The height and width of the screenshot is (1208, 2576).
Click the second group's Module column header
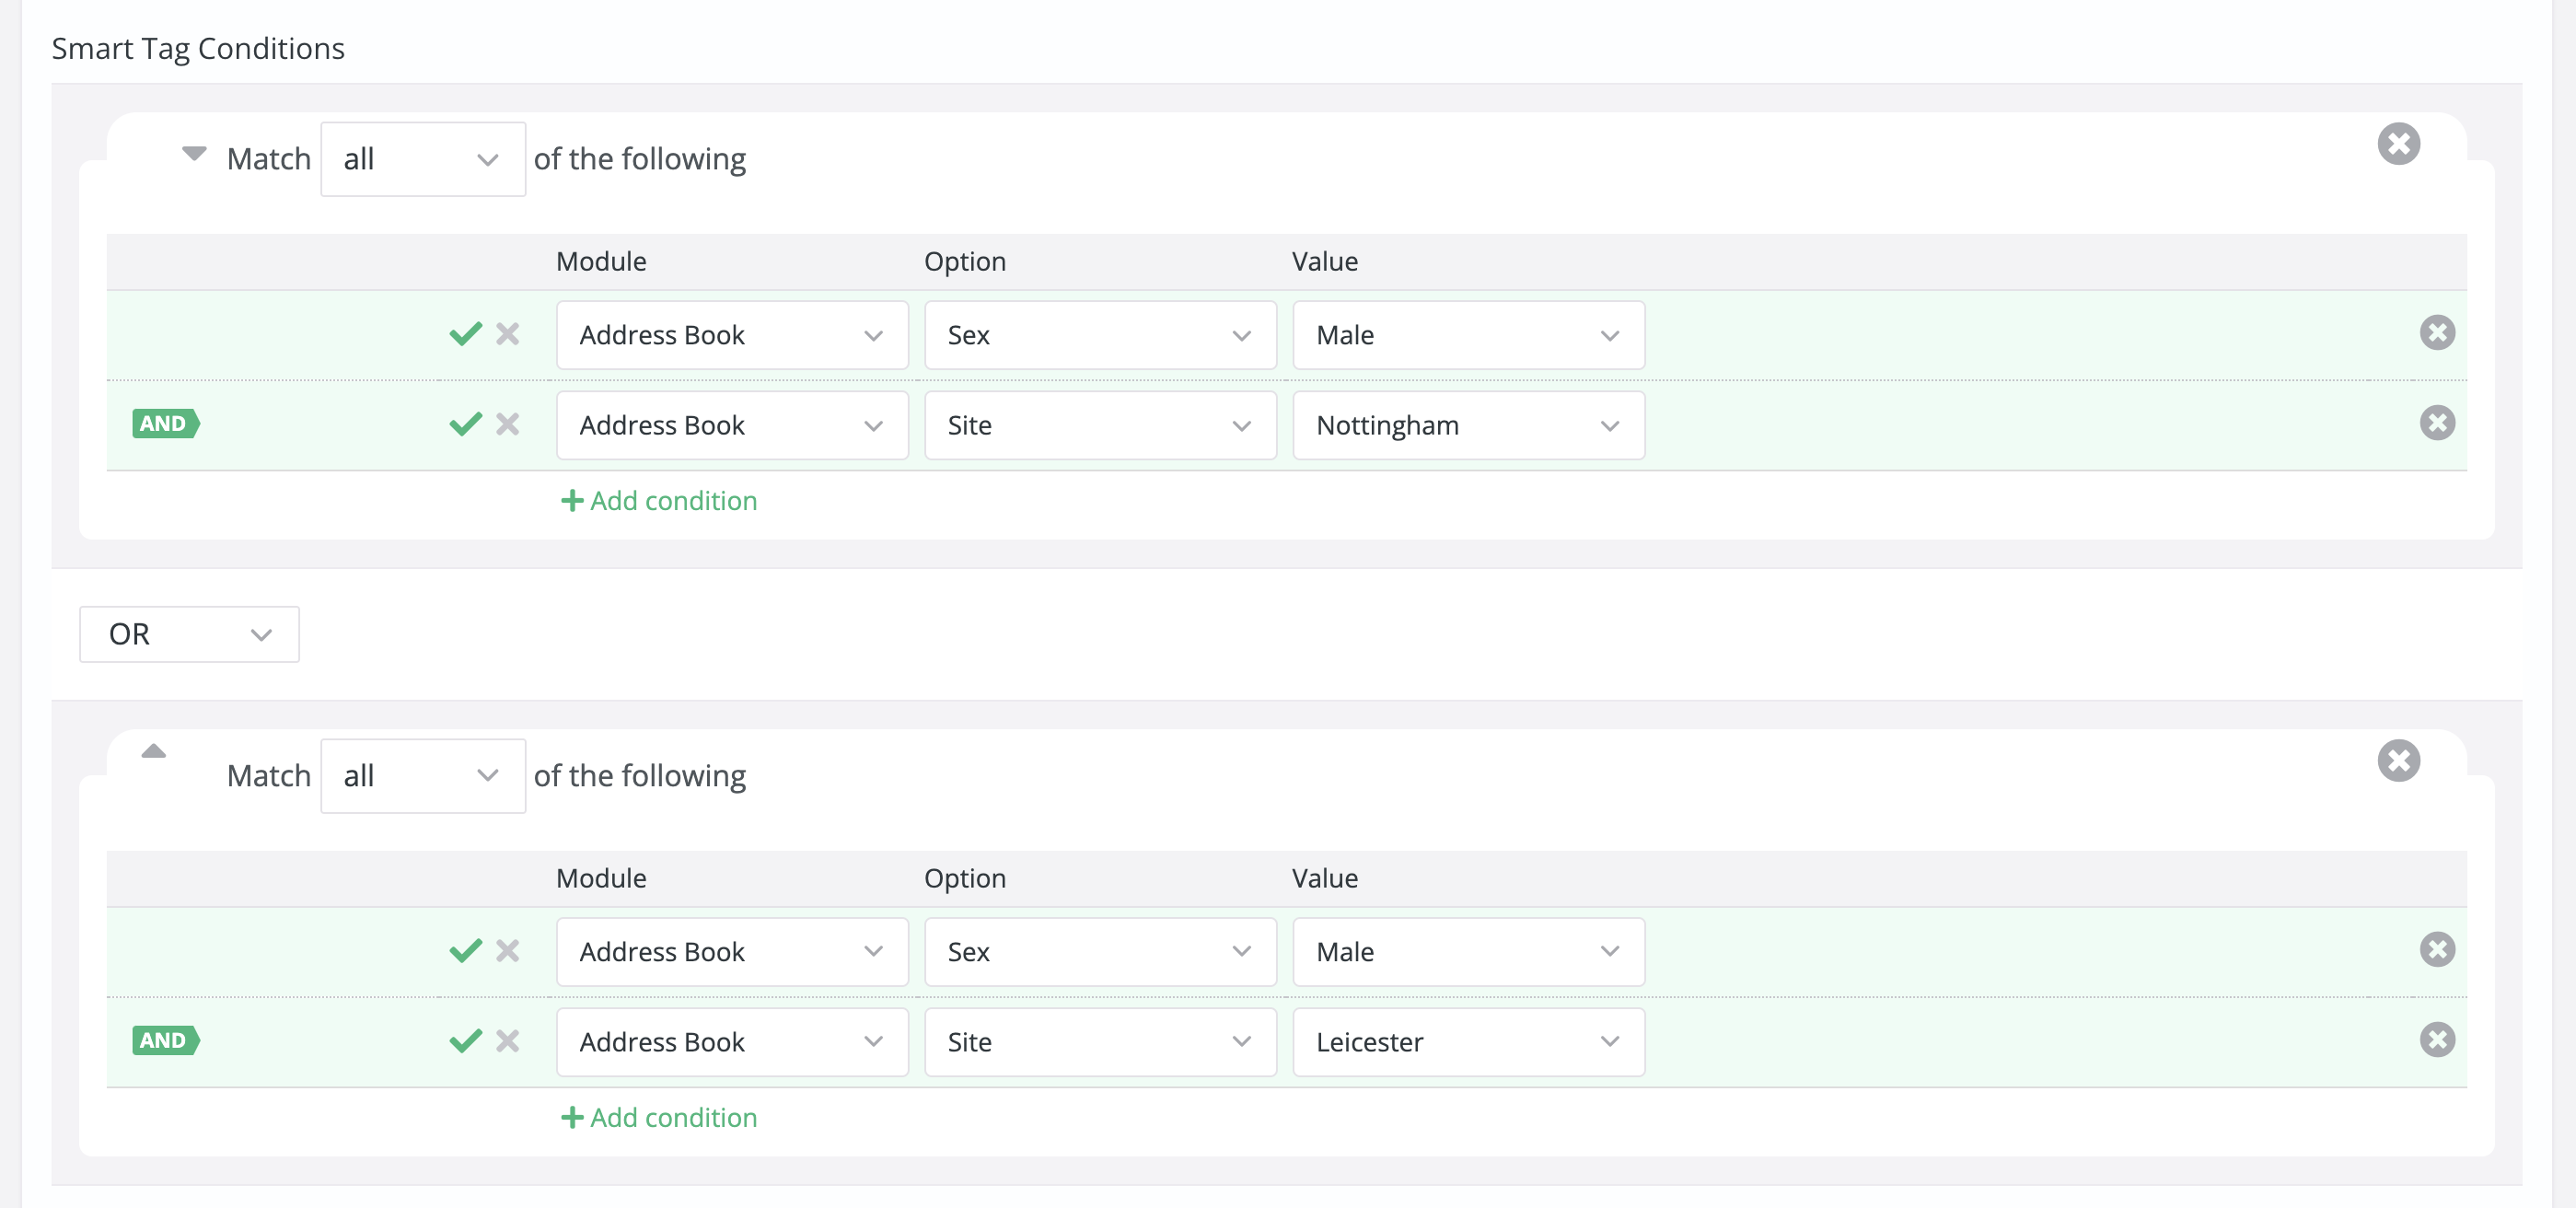click(601, 879)
